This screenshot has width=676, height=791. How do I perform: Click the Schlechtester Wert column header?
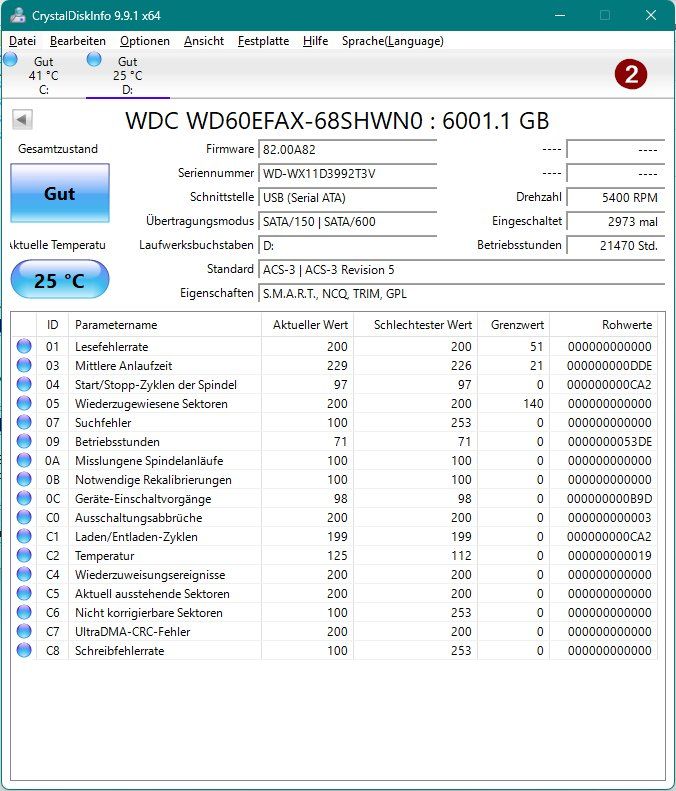pyautogui.click(x=416, y=325)
